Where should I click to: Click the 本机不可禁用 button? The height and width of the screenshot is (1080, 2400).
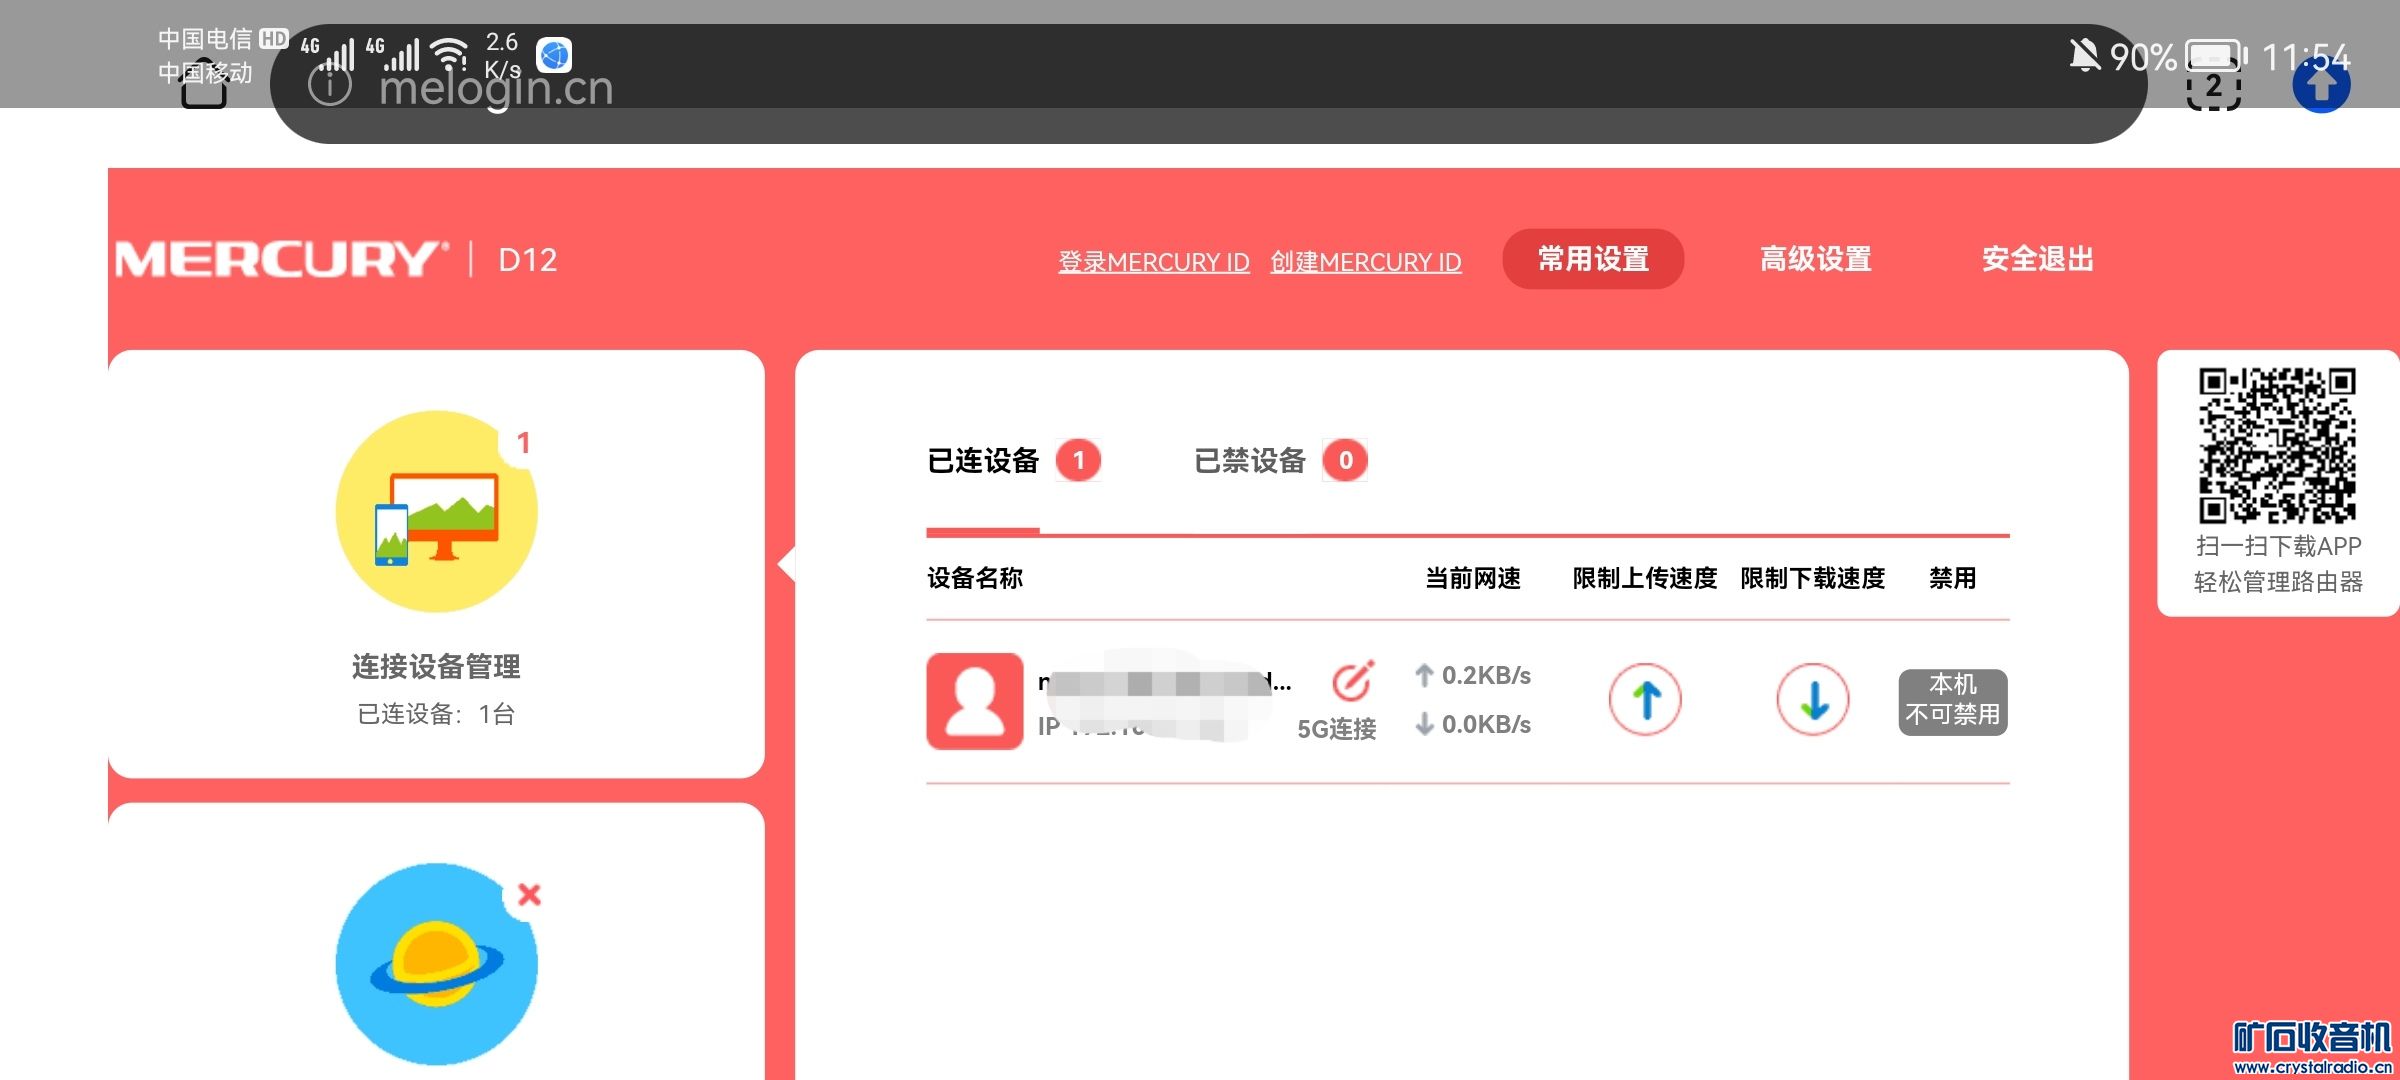click(x=1952, y=701)
